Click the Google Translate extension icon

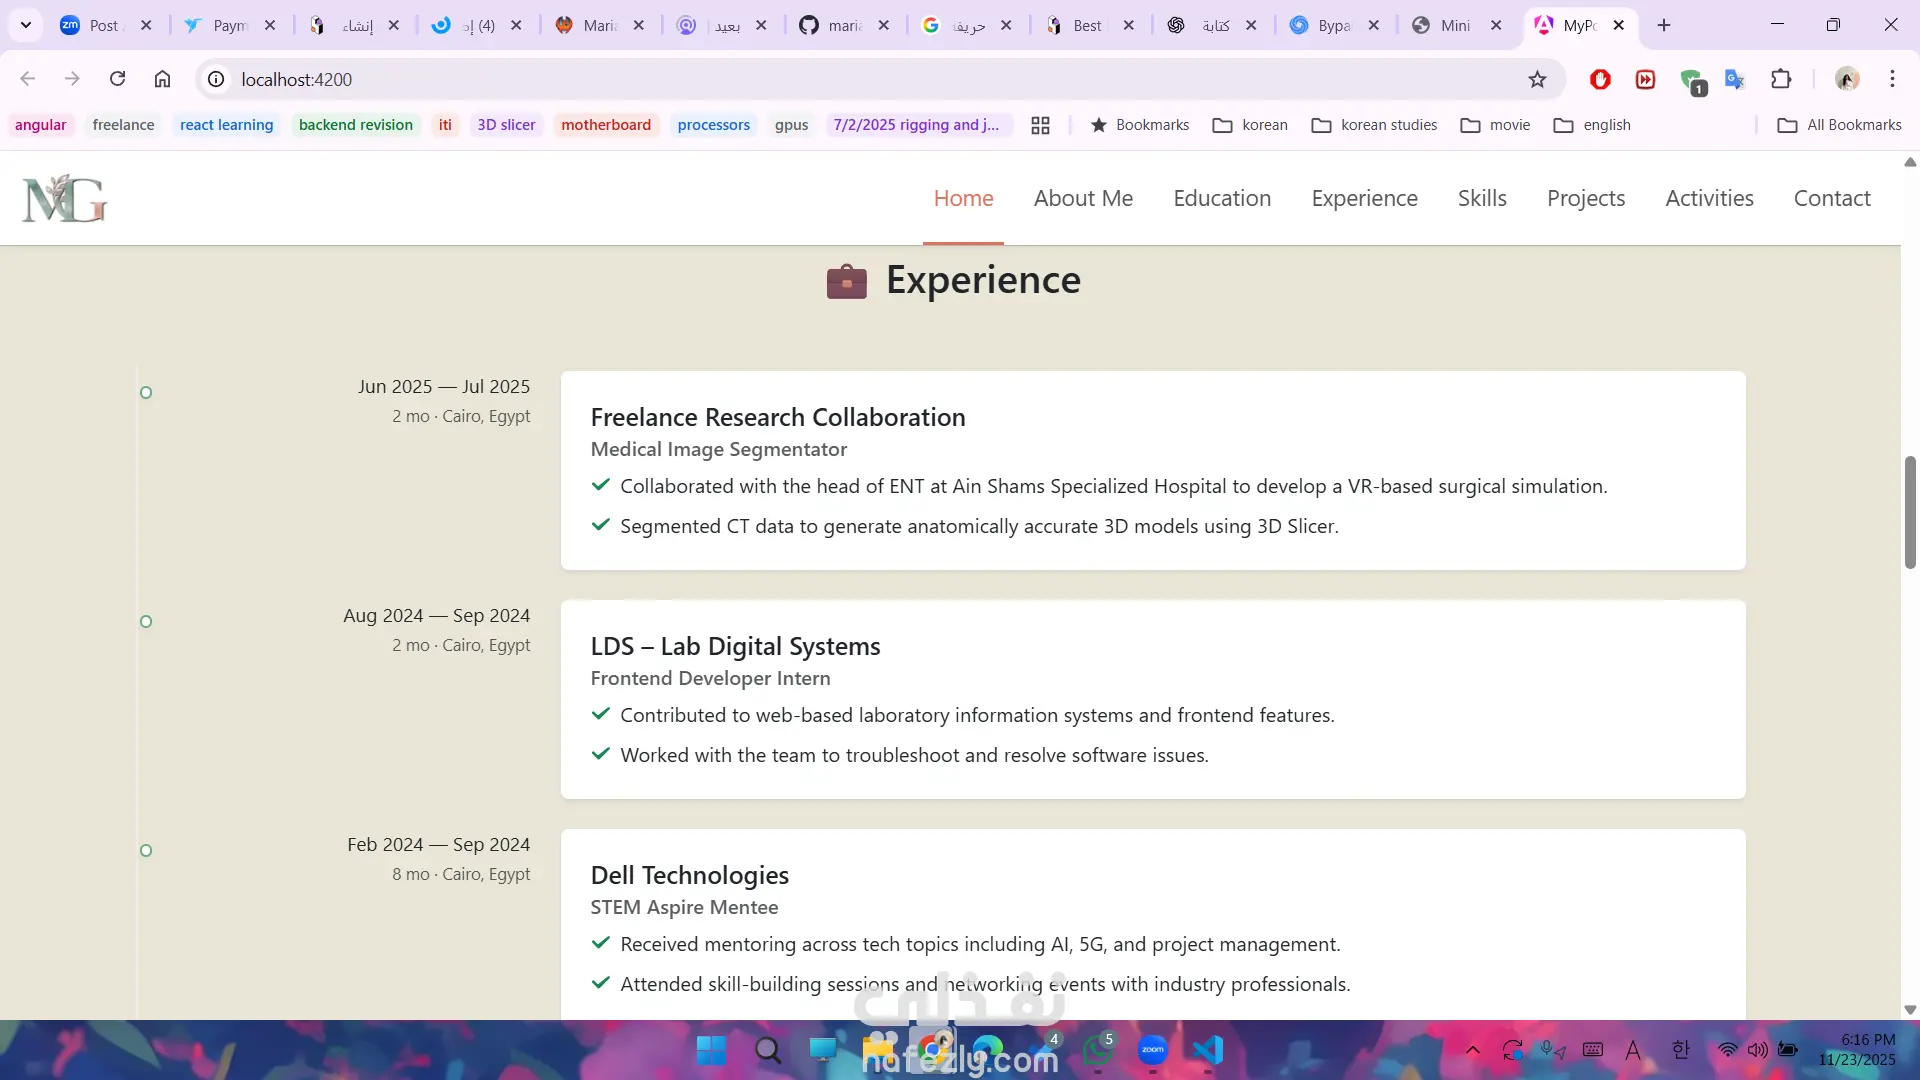click(1735, 79)
